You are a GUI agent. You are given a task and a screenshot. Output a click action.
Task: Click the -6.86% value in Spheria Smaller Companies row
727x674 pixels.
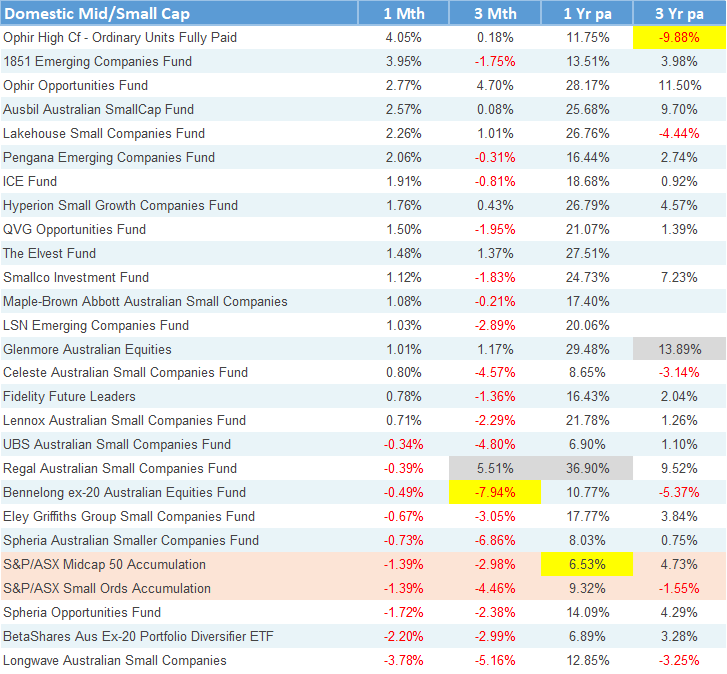[495, 540]
